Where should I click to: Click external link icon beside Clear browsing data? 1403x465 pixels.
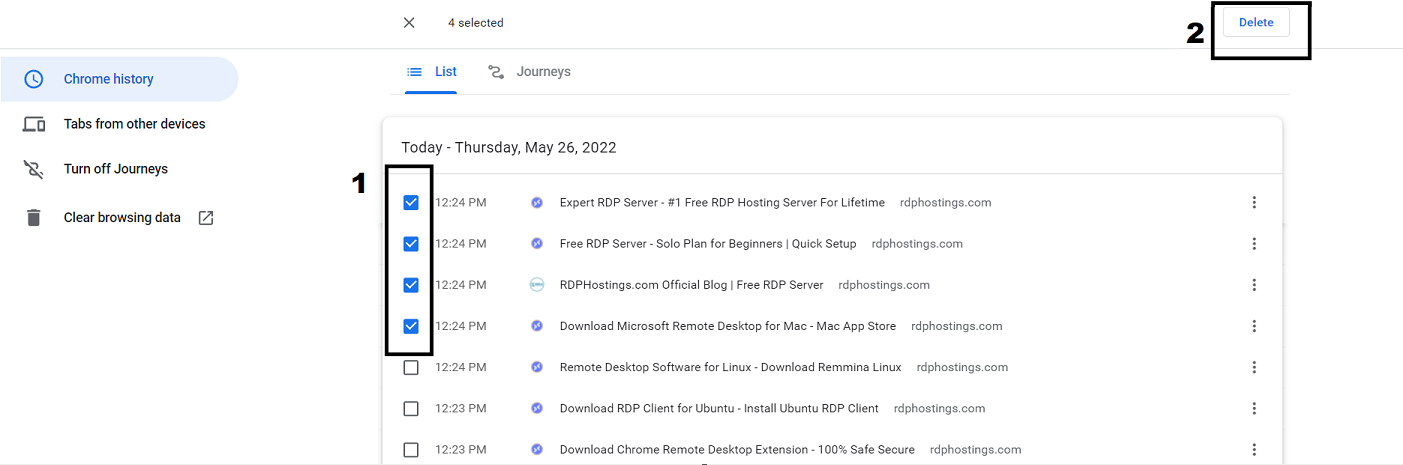[x=206, y=218]
